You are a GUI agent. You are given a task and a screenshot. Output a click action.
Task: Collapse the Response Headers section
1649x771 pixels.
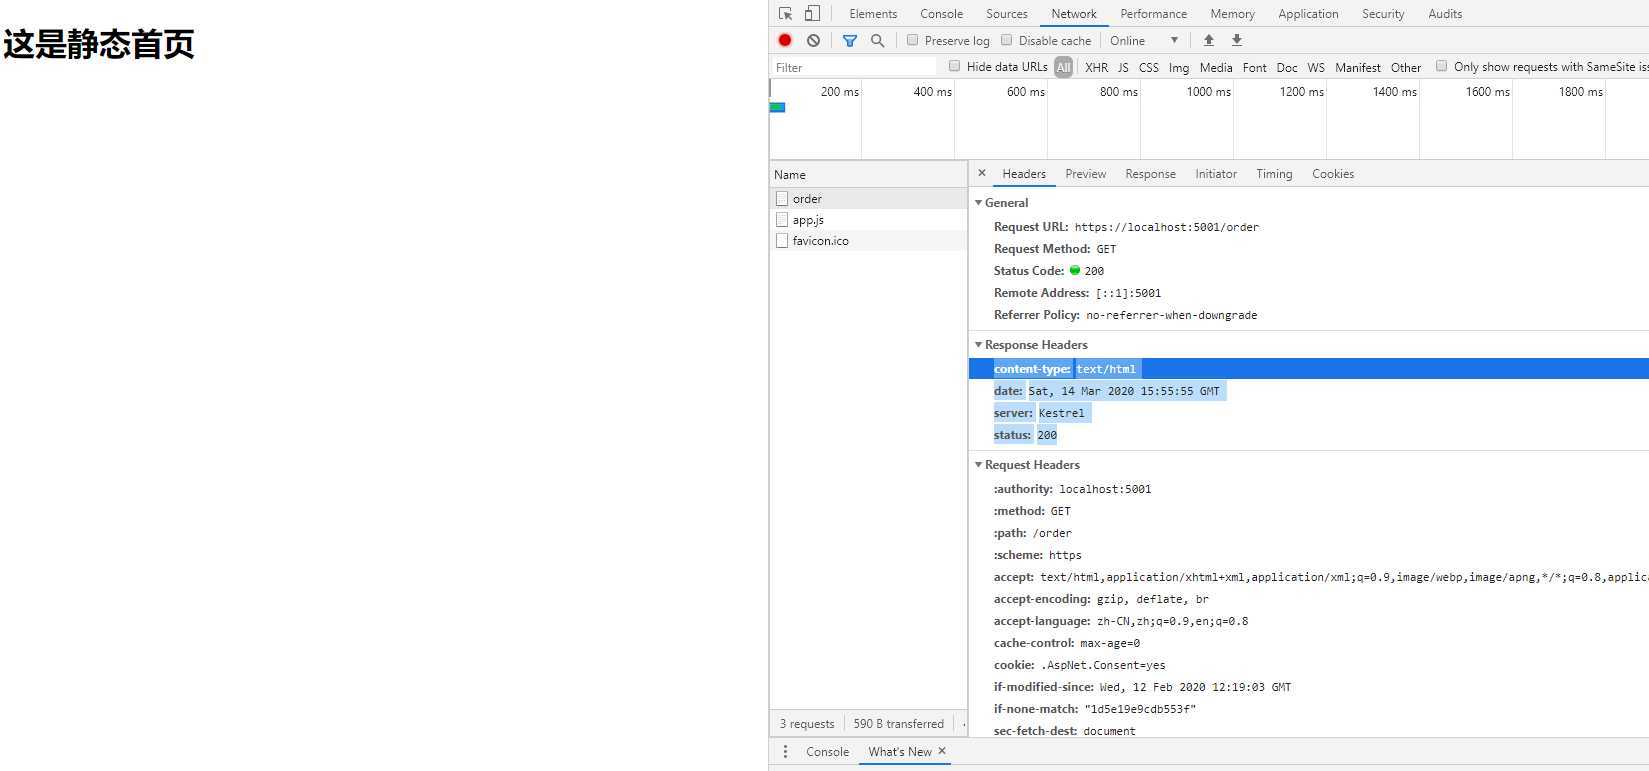pyautogui.click(x=978, y=344)
